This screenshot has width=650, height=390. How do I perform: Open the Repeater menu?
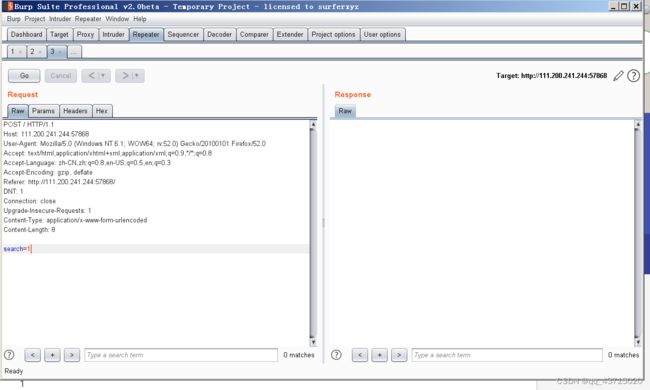pyautogui.click(x=88, y=19)
